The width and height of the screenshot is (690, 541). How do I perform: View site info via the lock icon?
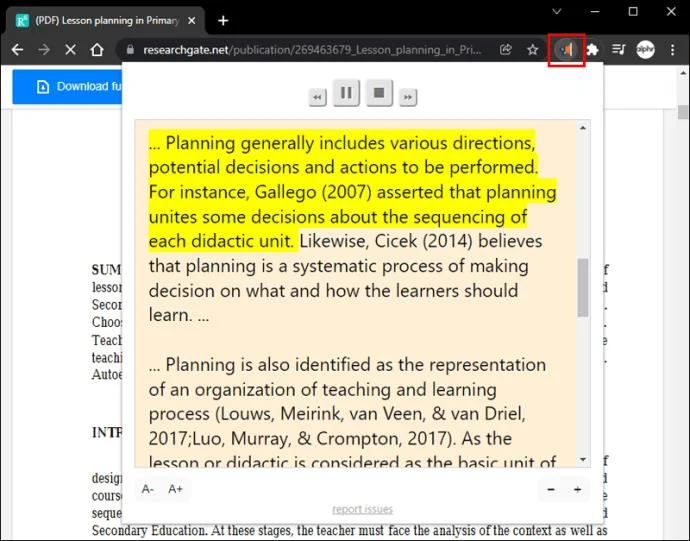(x=130, y=50)
